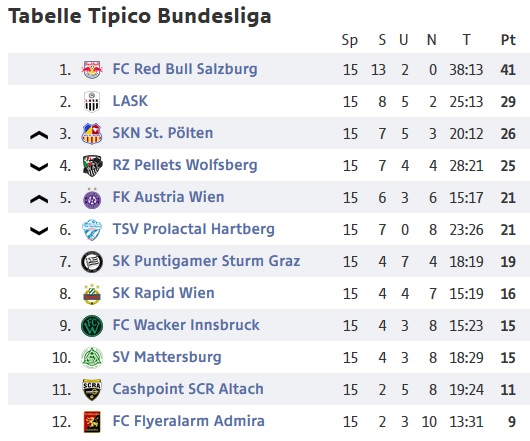The height and width of the screenshot is (441, 530).
Task: Click the Cashpoint SCR Altach crest
Action: point(92,390)
